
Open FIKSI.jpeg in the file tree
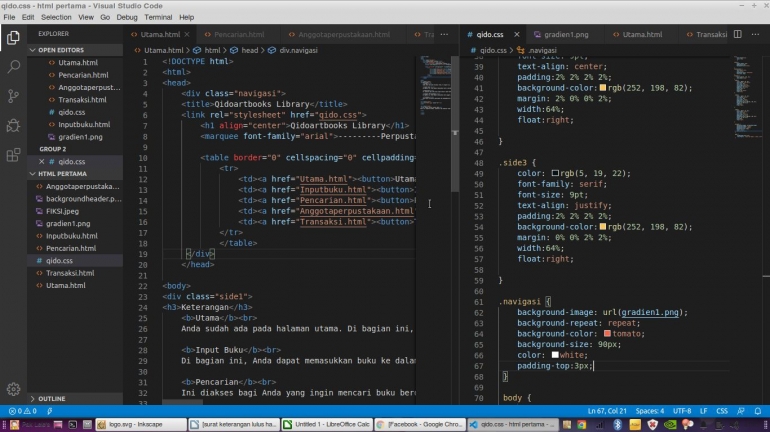62,211
